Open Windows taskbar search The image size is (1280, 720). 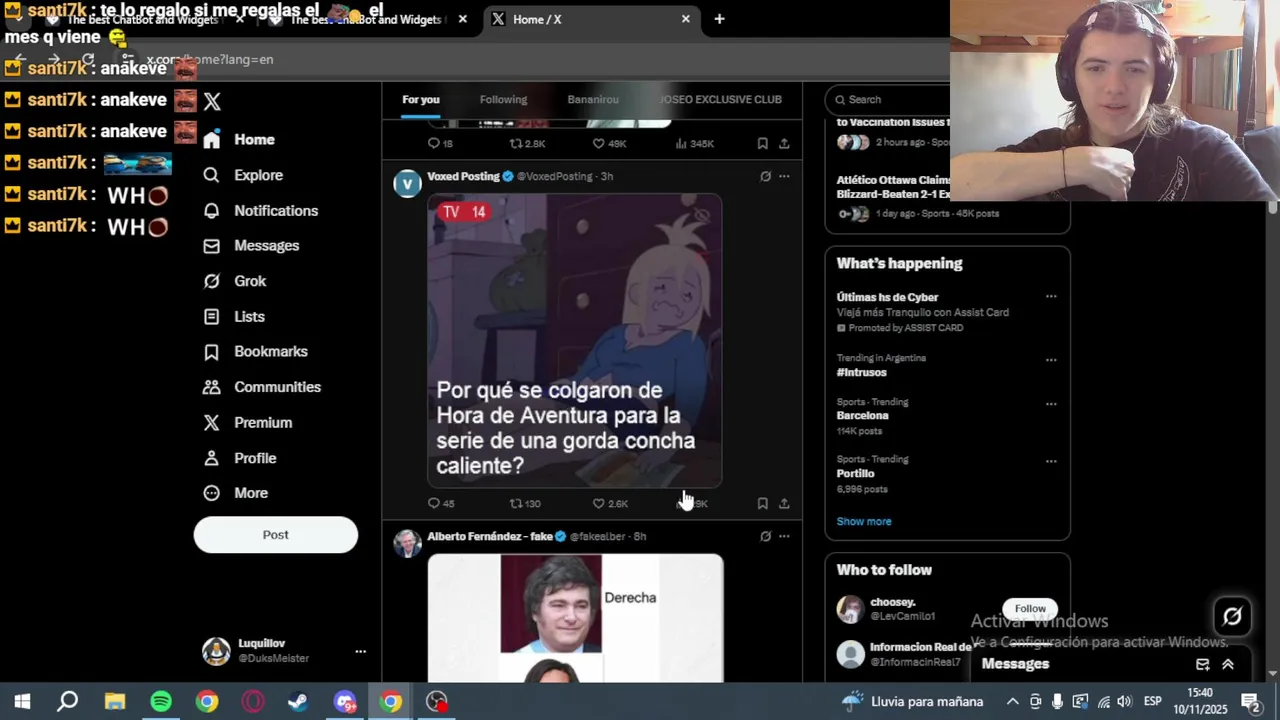pyautogui.click(x=67, y=702)
